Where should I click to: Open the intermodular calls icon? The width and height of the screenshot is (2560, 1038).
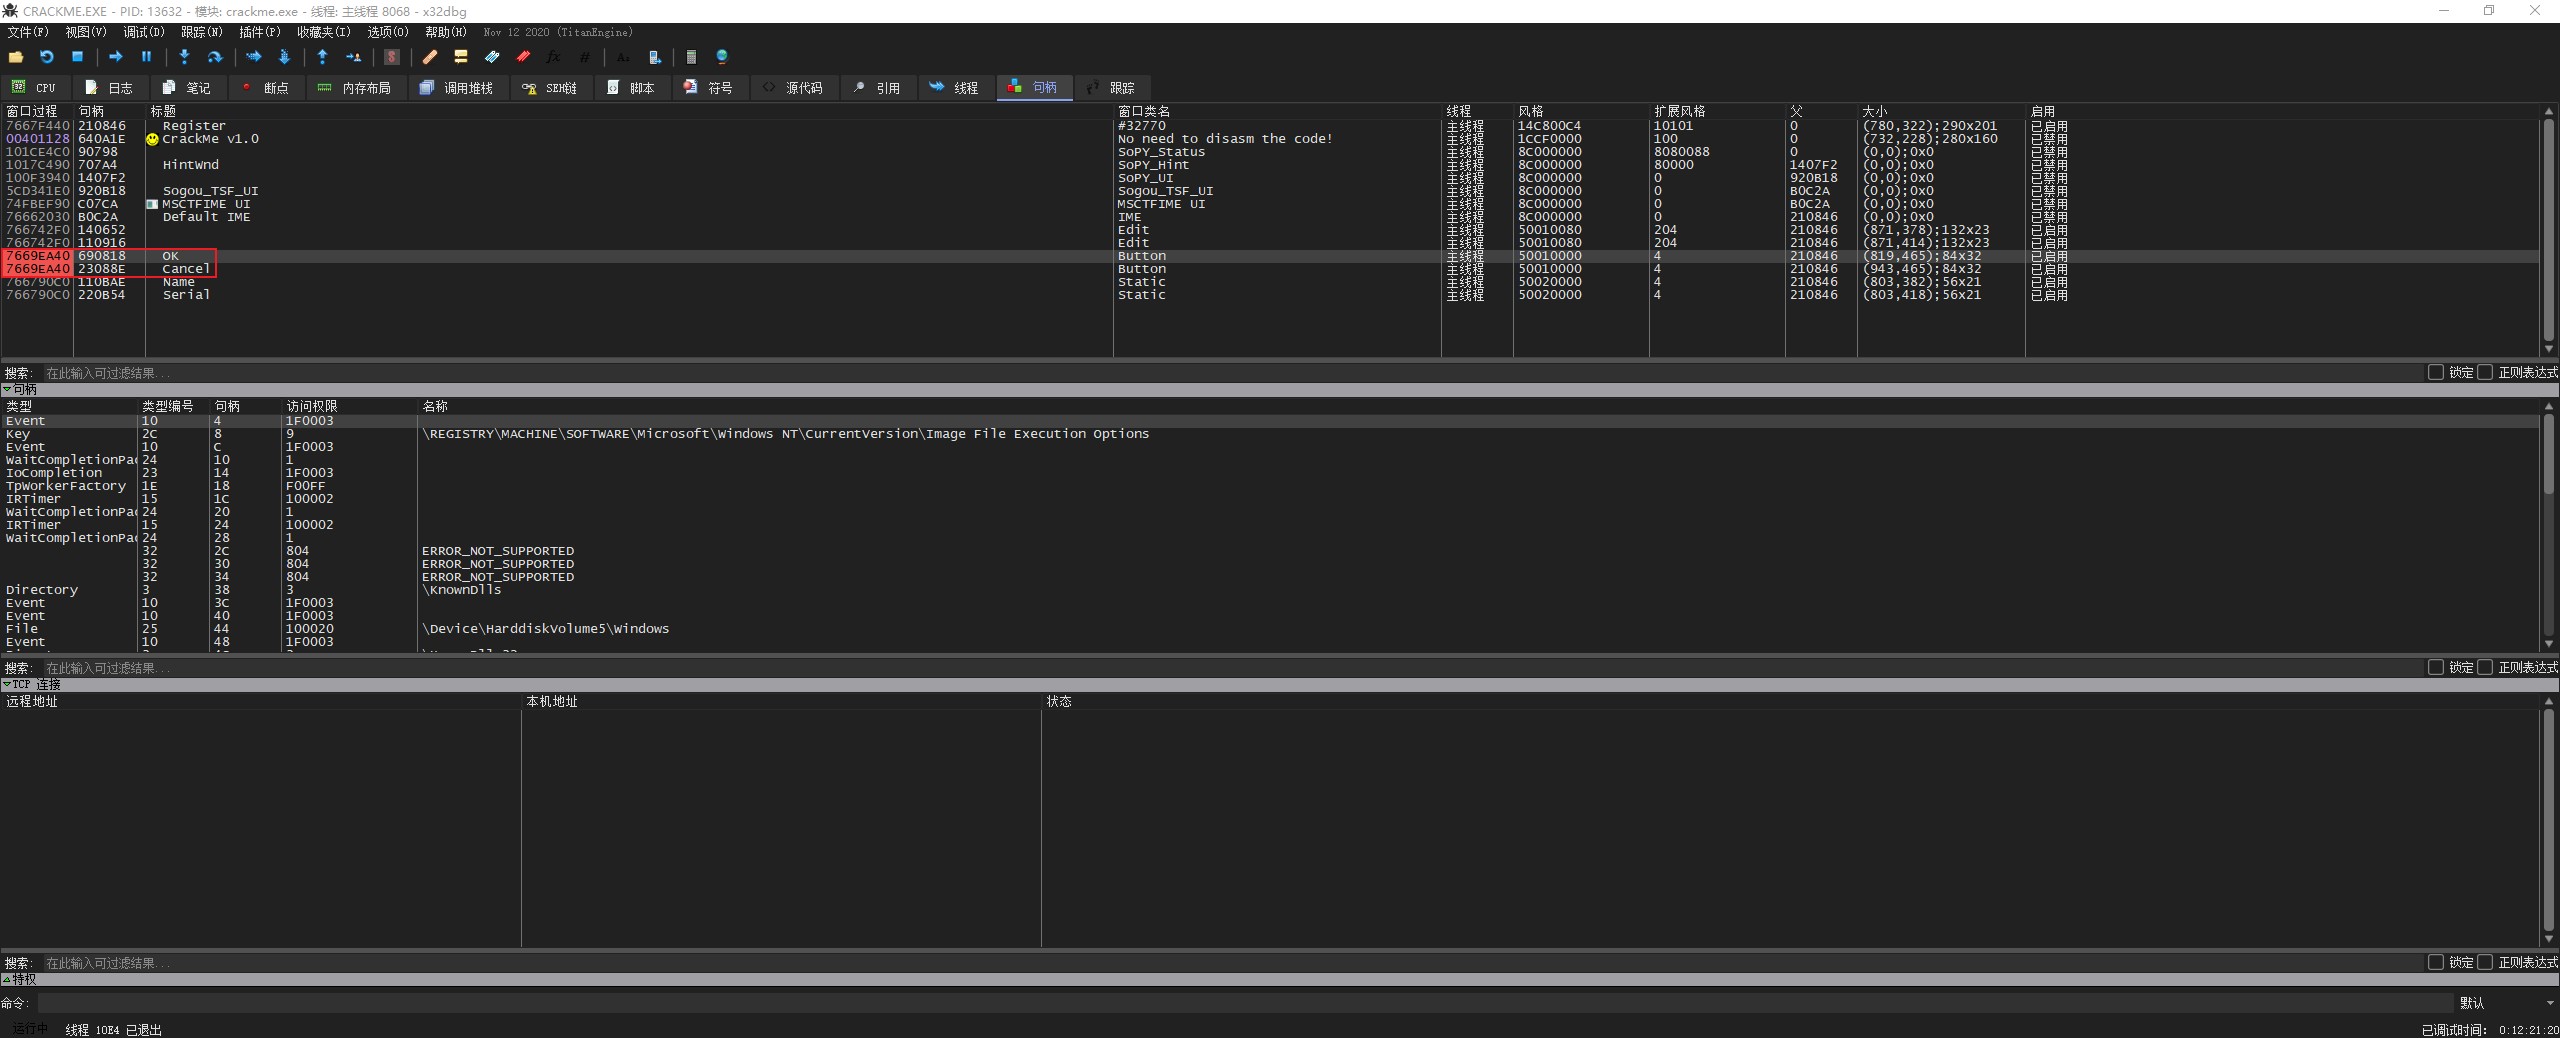pyautogui.click(x=654, y=57)
